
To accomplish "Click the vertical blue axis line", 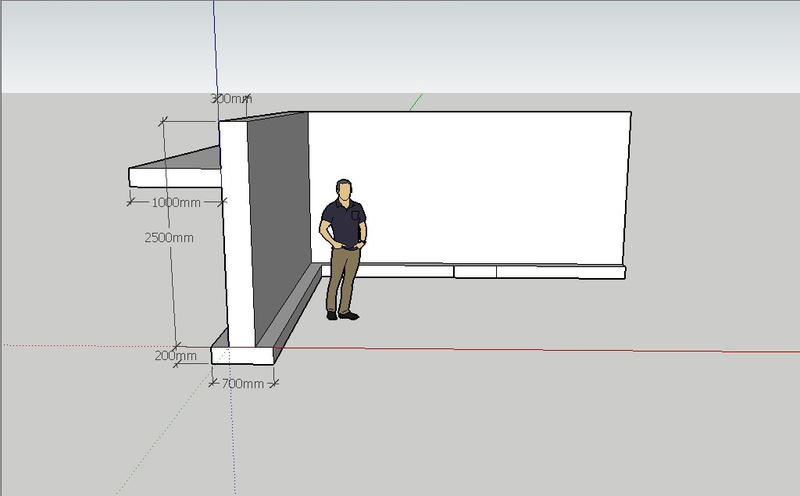I will click(x=215, y=50).
